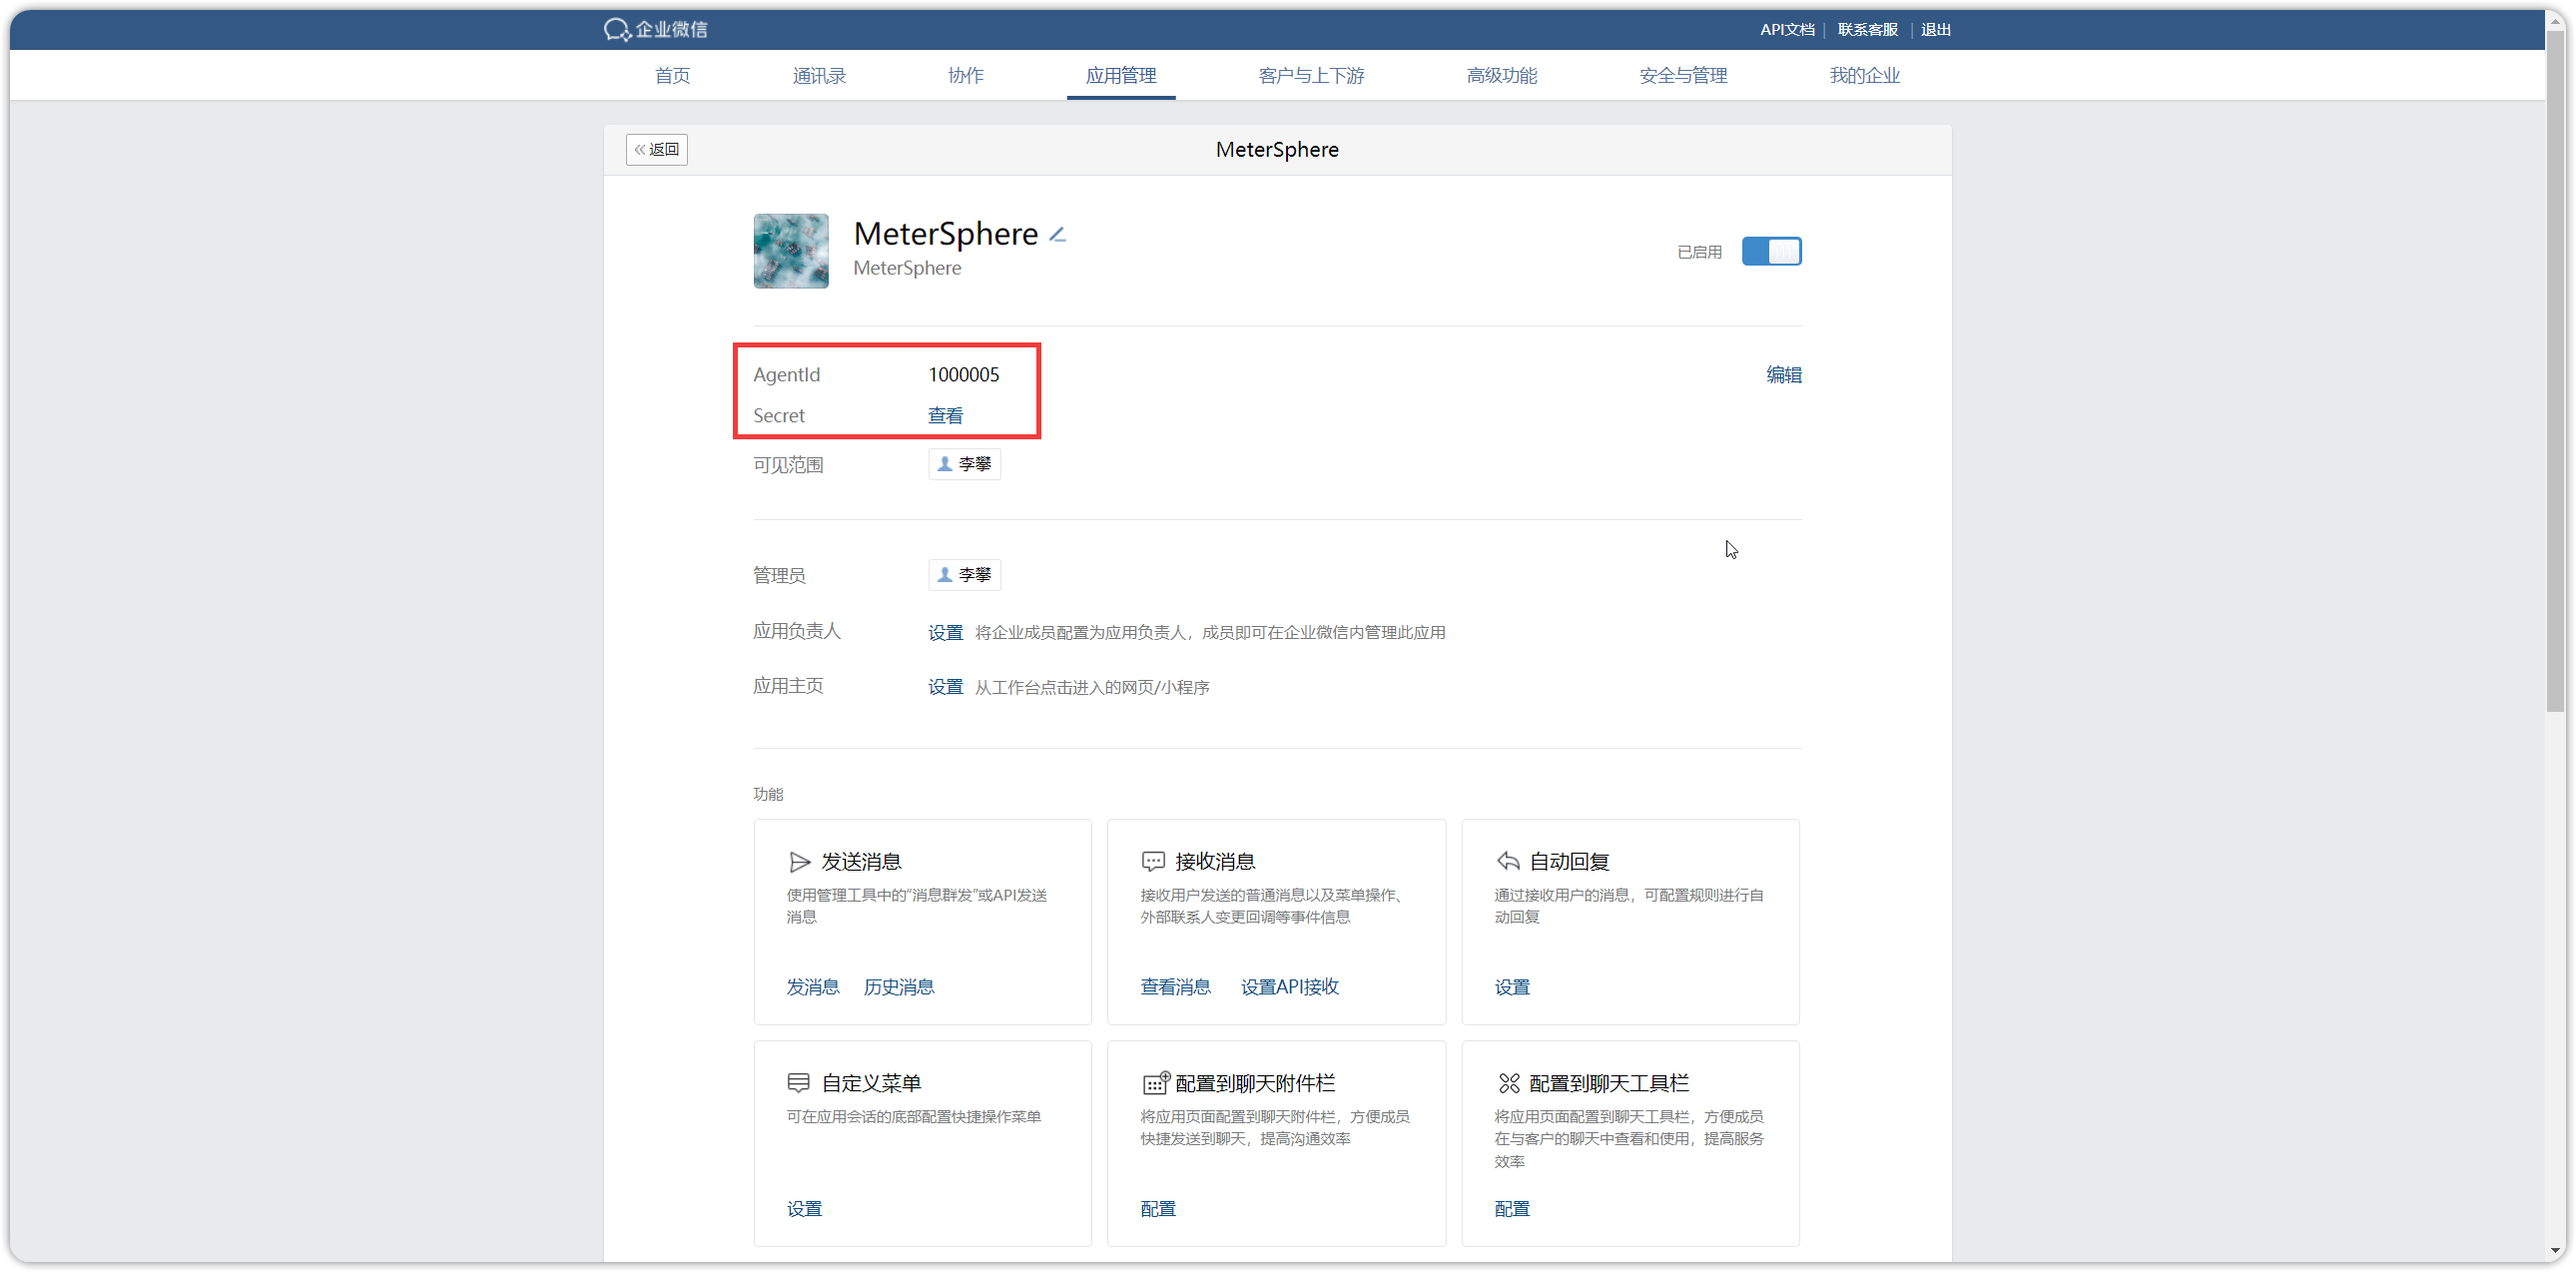Click the scrollbar down arrow
Screen dimensions: 2576x1272
click(2555, 1250)
